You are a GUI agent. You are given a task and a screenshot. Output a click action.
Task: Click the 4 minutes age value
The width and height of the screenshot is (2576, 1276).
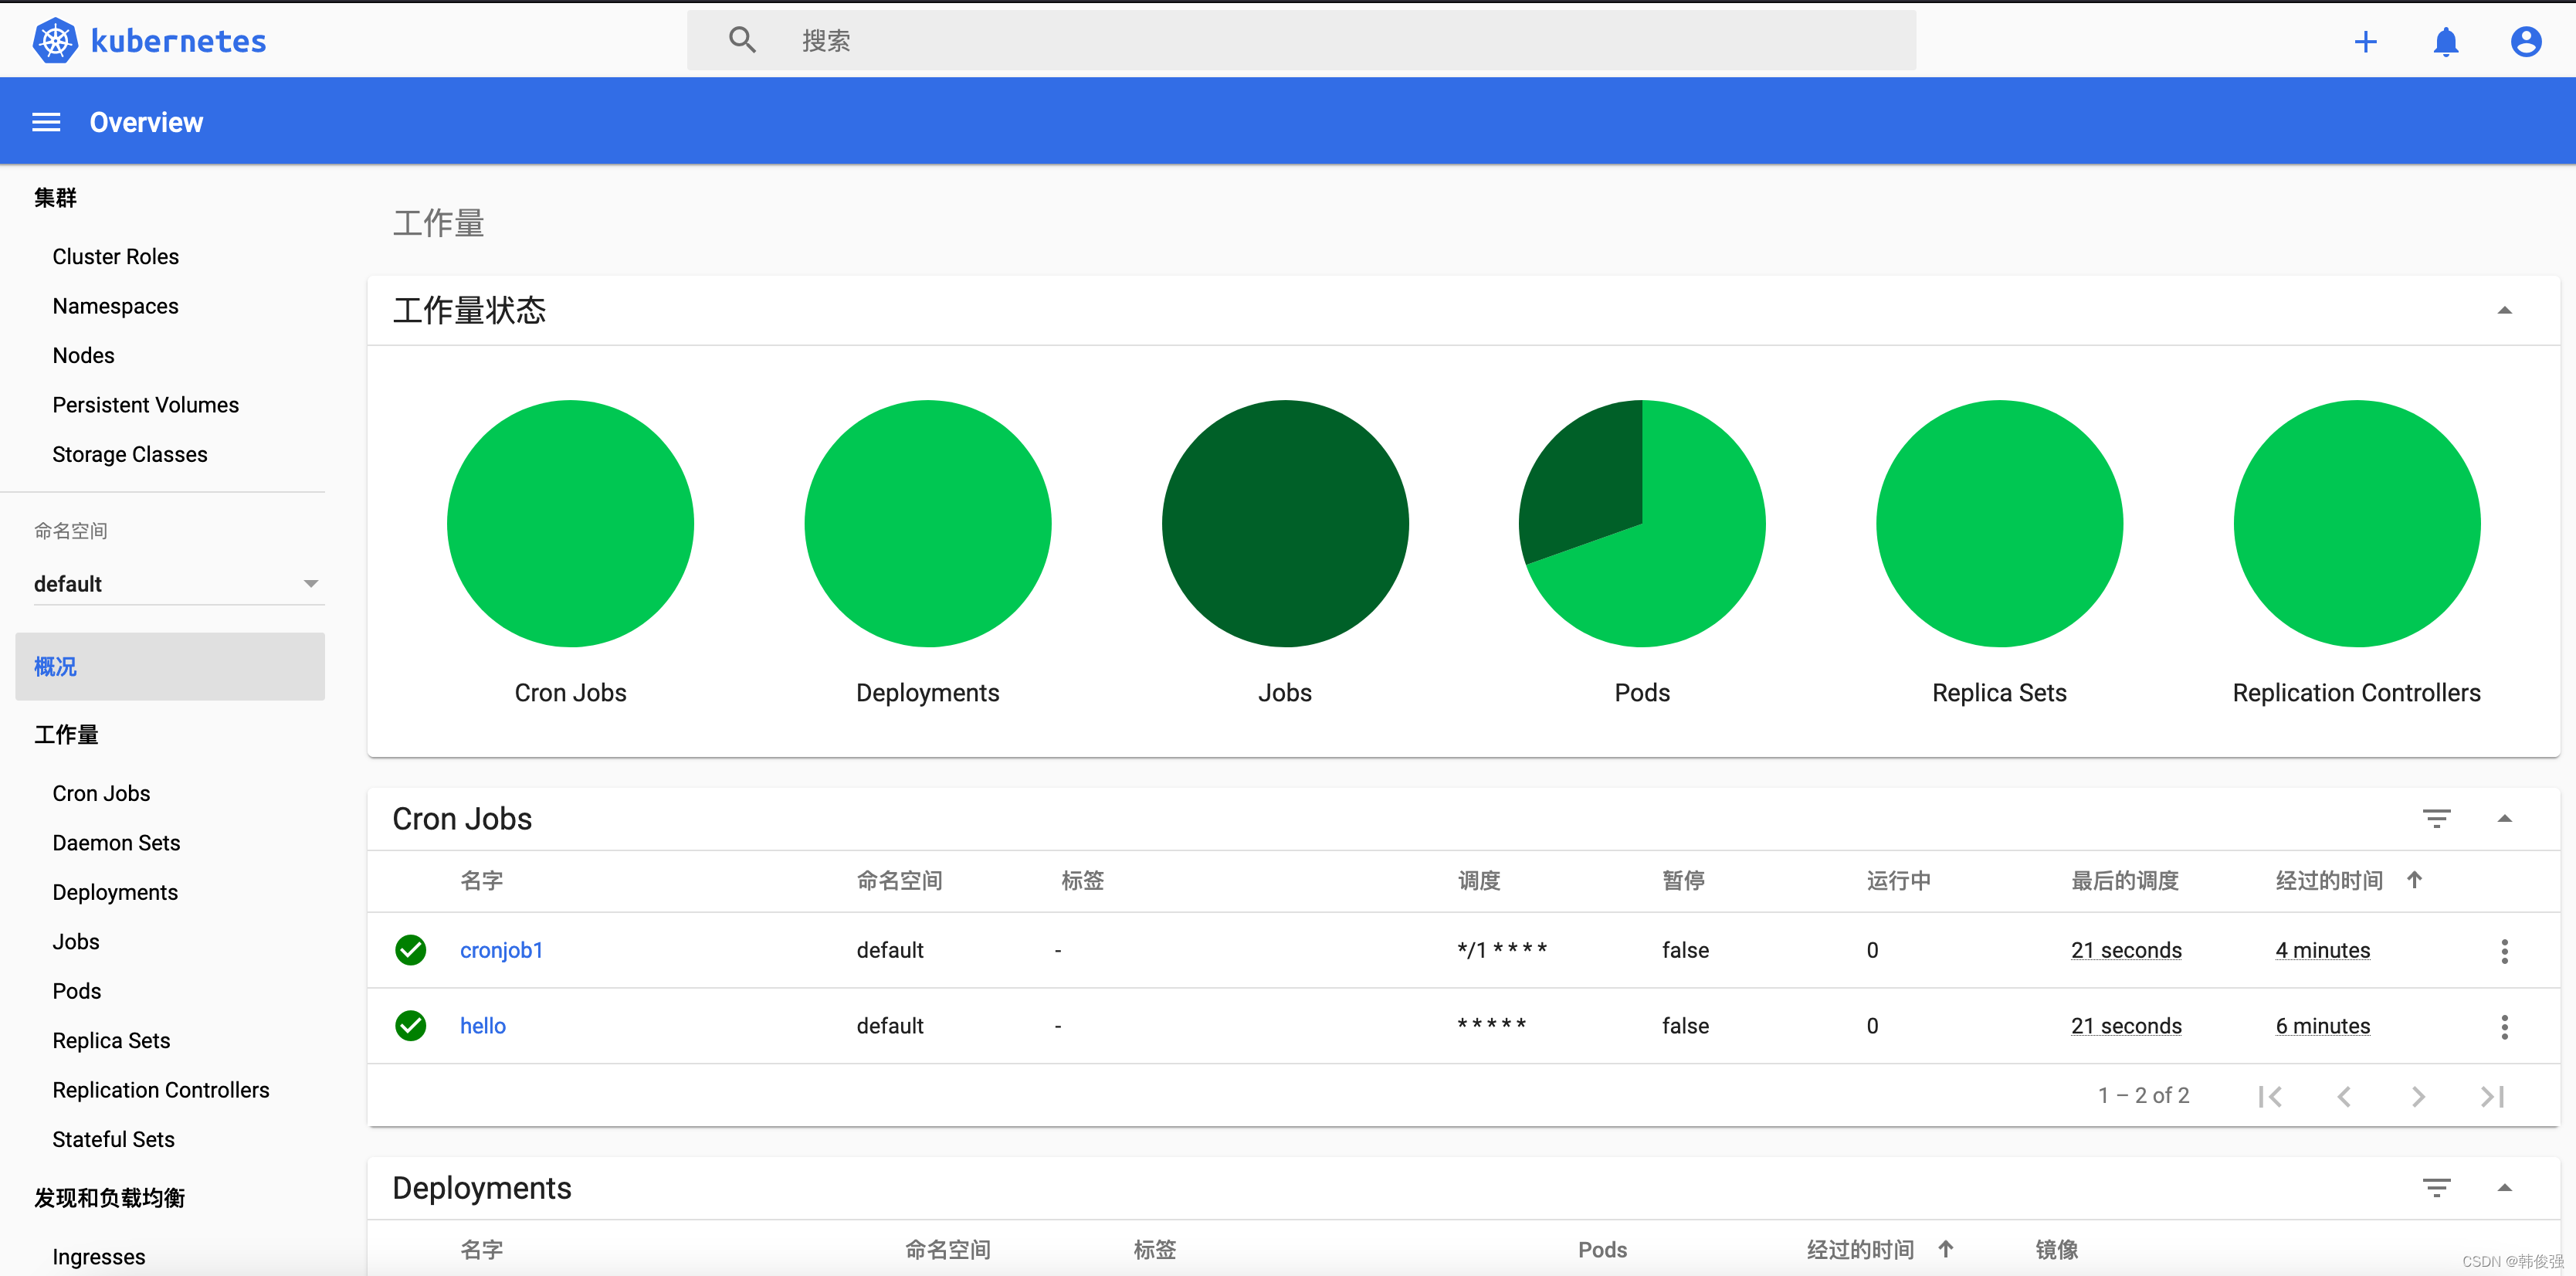[2322, 951]
